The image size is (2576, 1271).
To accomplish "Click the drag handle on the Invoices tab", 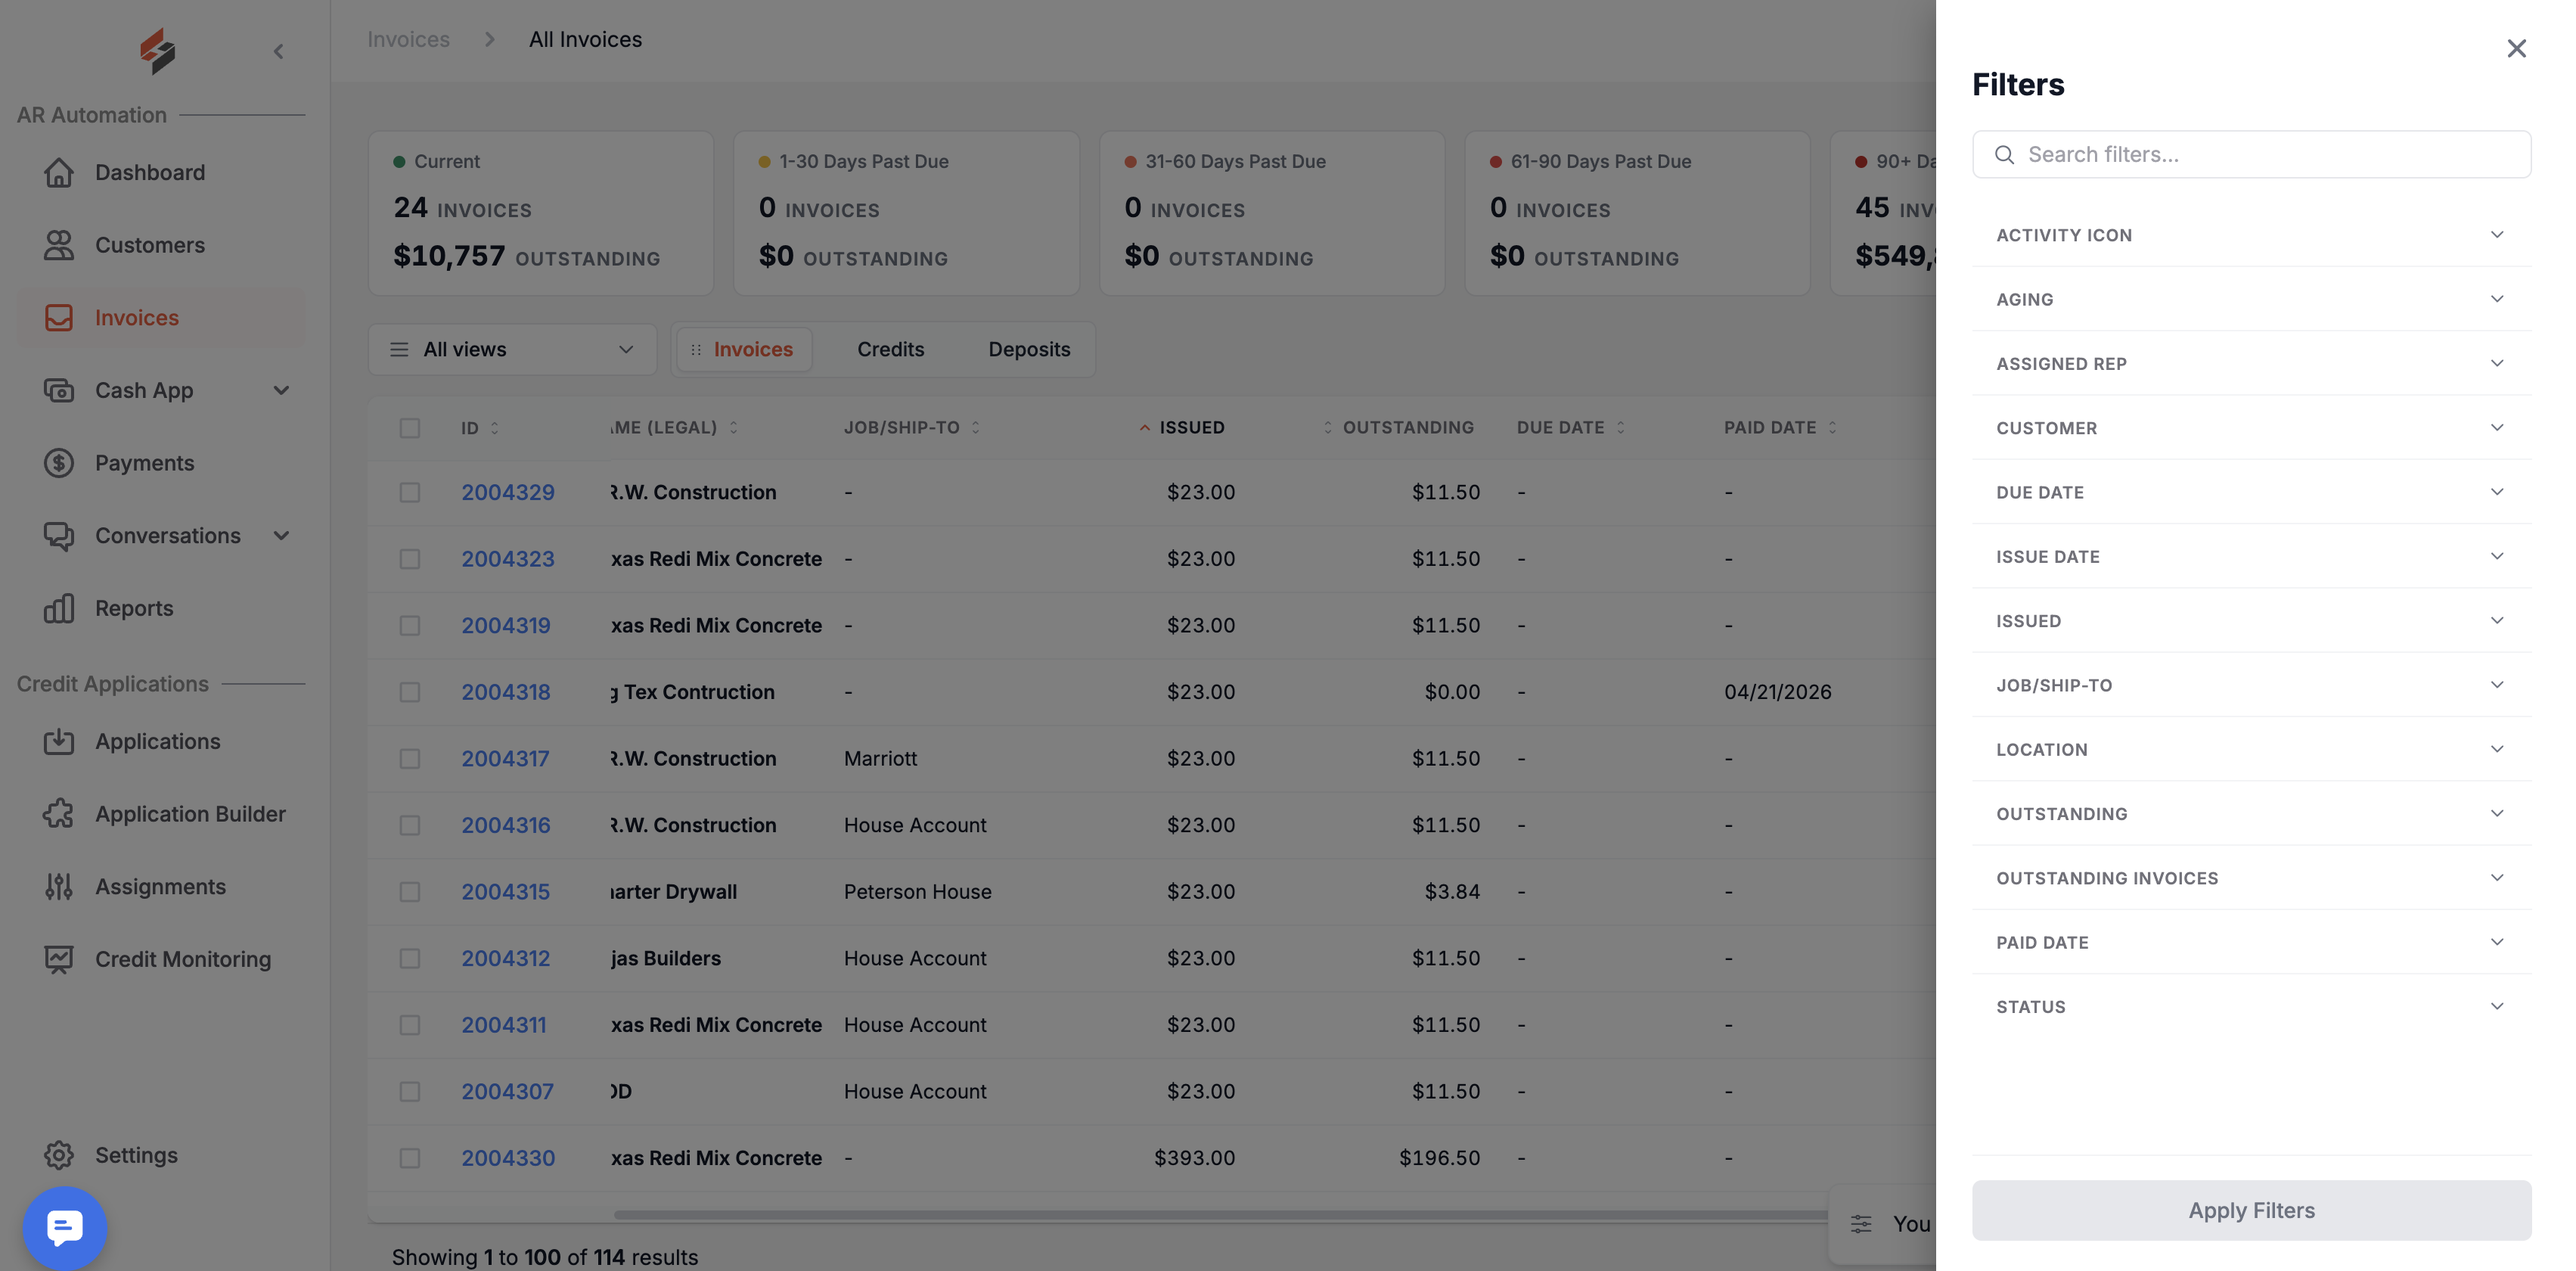I will coord(696,350).
